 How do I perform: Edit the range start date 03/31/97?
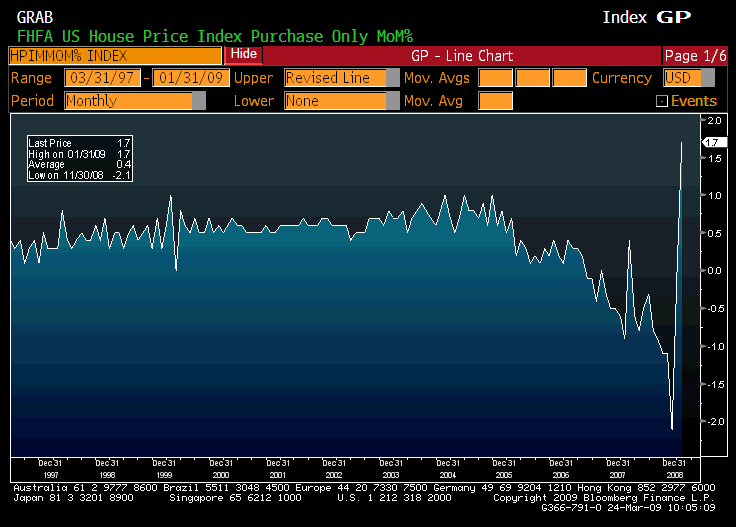click(x=103, y=78)
